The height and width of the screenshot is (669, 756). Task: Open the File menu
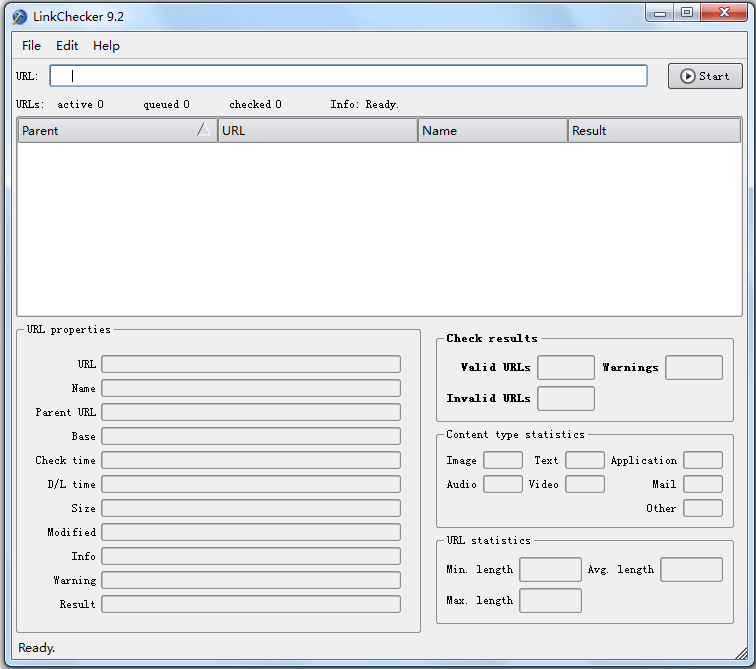click(x=32, y=46)
